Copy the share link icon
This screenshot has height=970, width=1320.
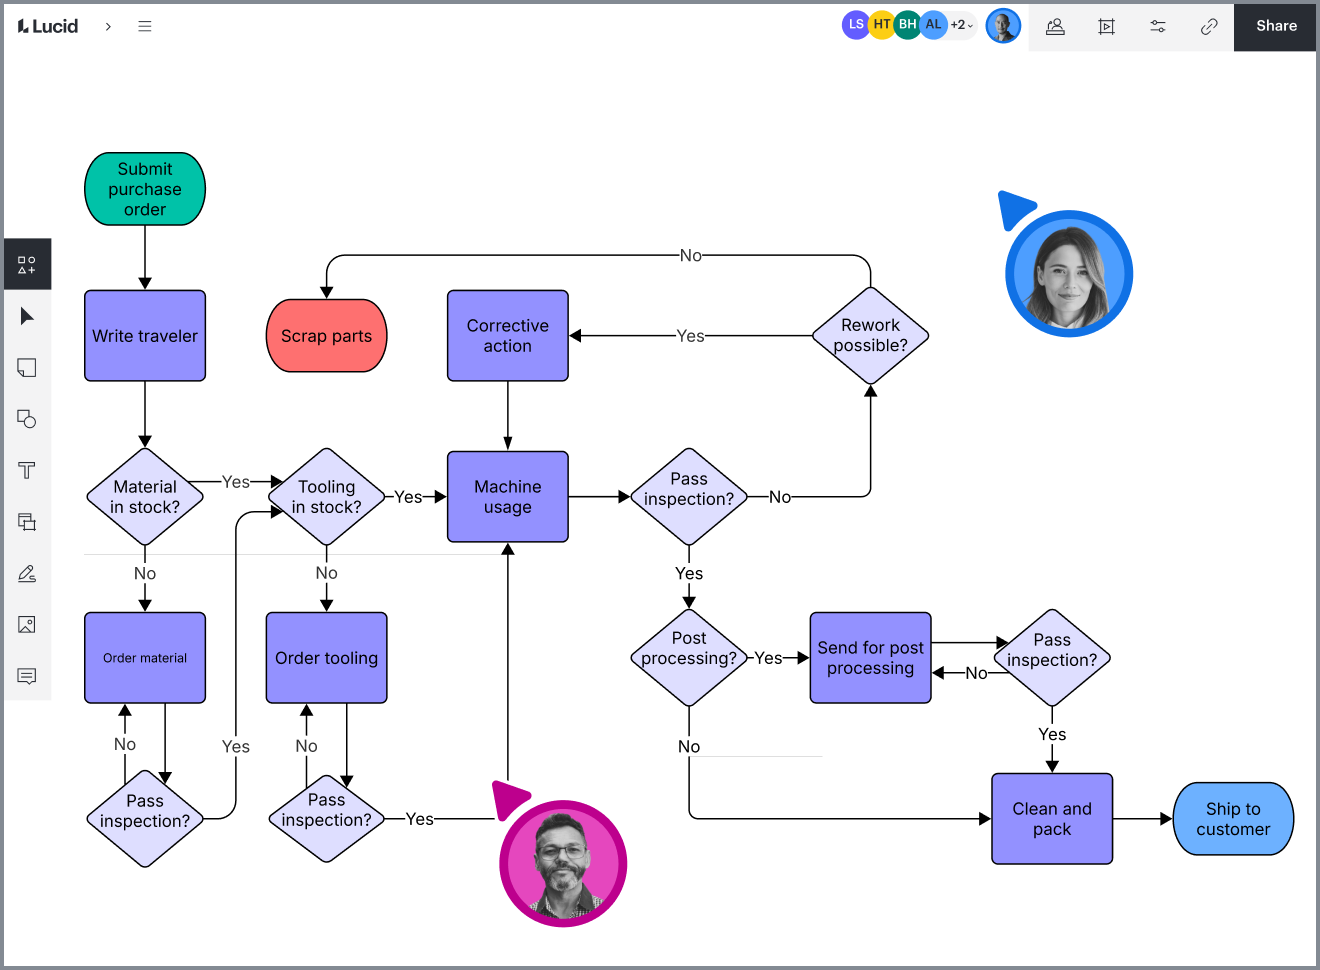[1209, 27]
